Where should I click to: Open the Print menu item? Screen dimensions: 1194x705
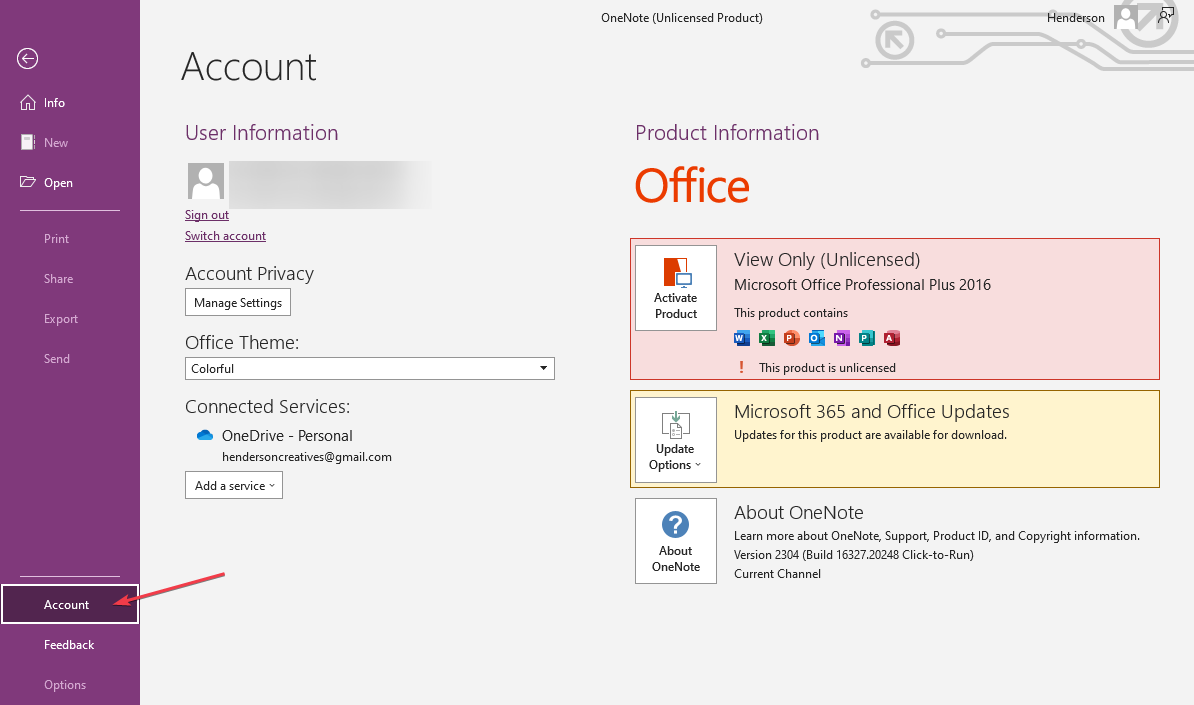click(x=56, y=238)
